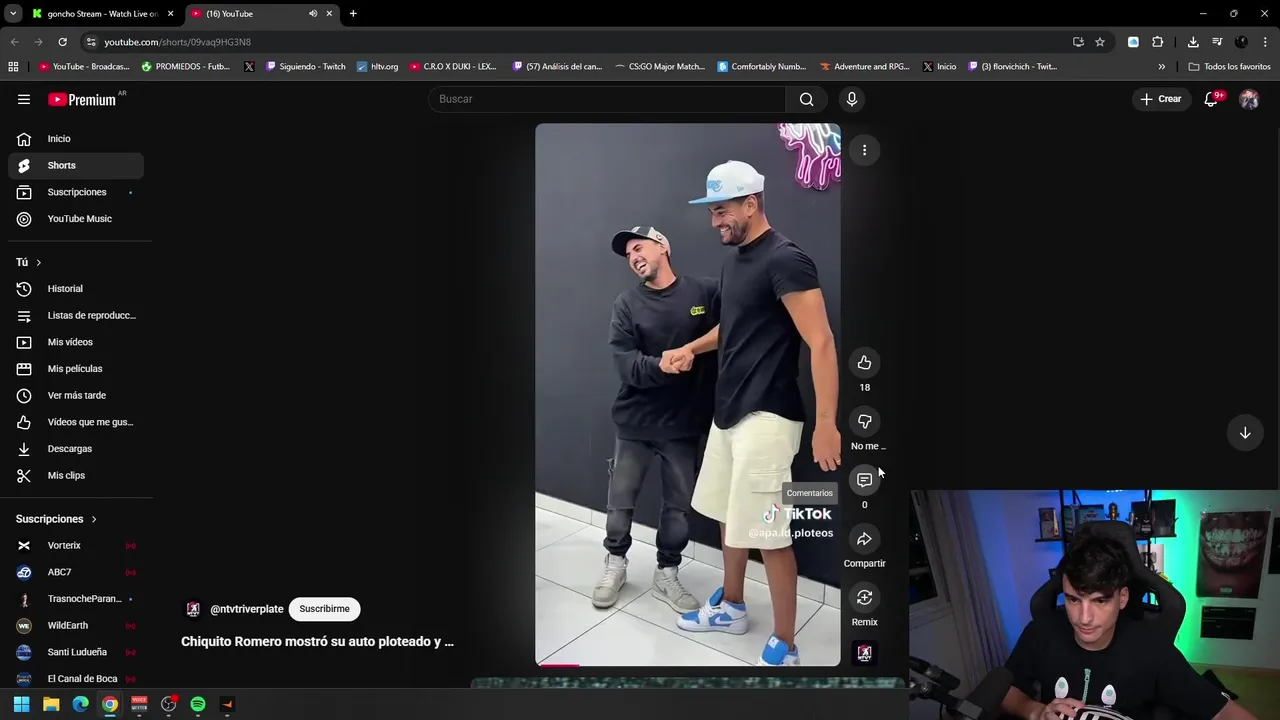The image size is (1280, 720).
Task: Open Chrome extensions puzzle icon
Action: pos(1158,42)
